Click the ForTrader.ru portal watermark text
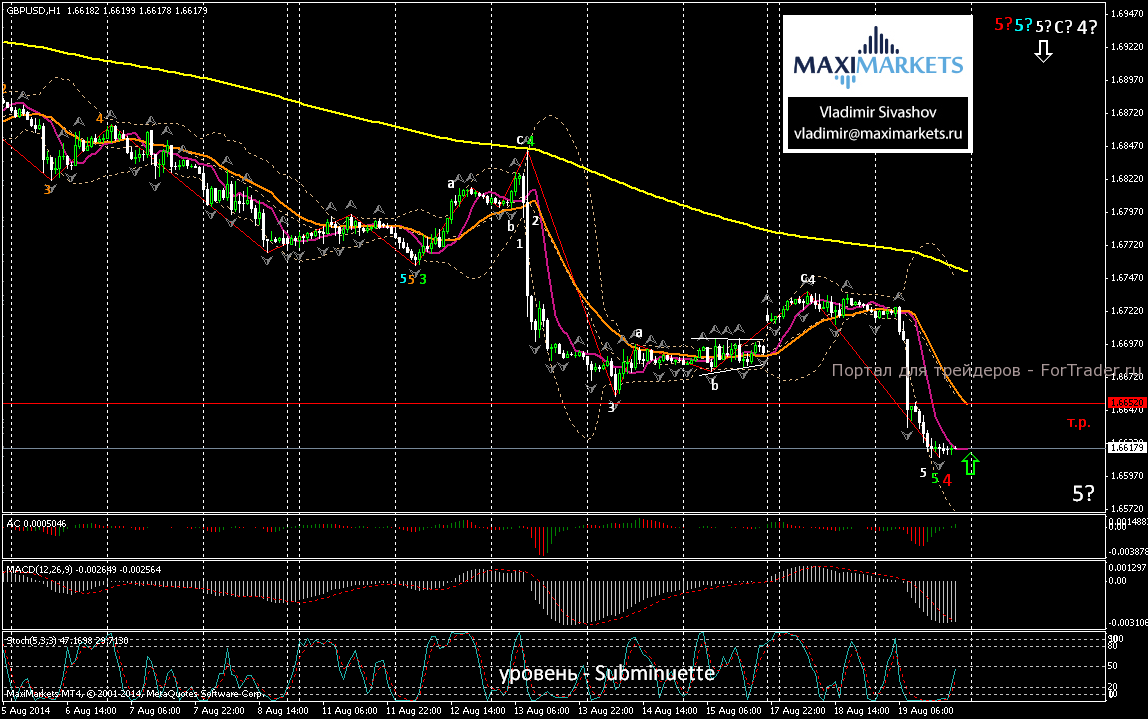The height and width of the screenshot is (719, 1148). click(x=985, y=372)
